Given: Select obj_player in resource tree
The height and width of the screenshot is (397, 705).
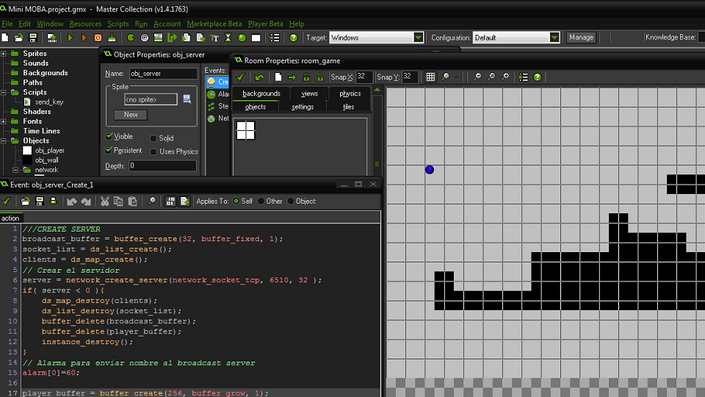Looking at the screenshot, I should click(49, 151).
